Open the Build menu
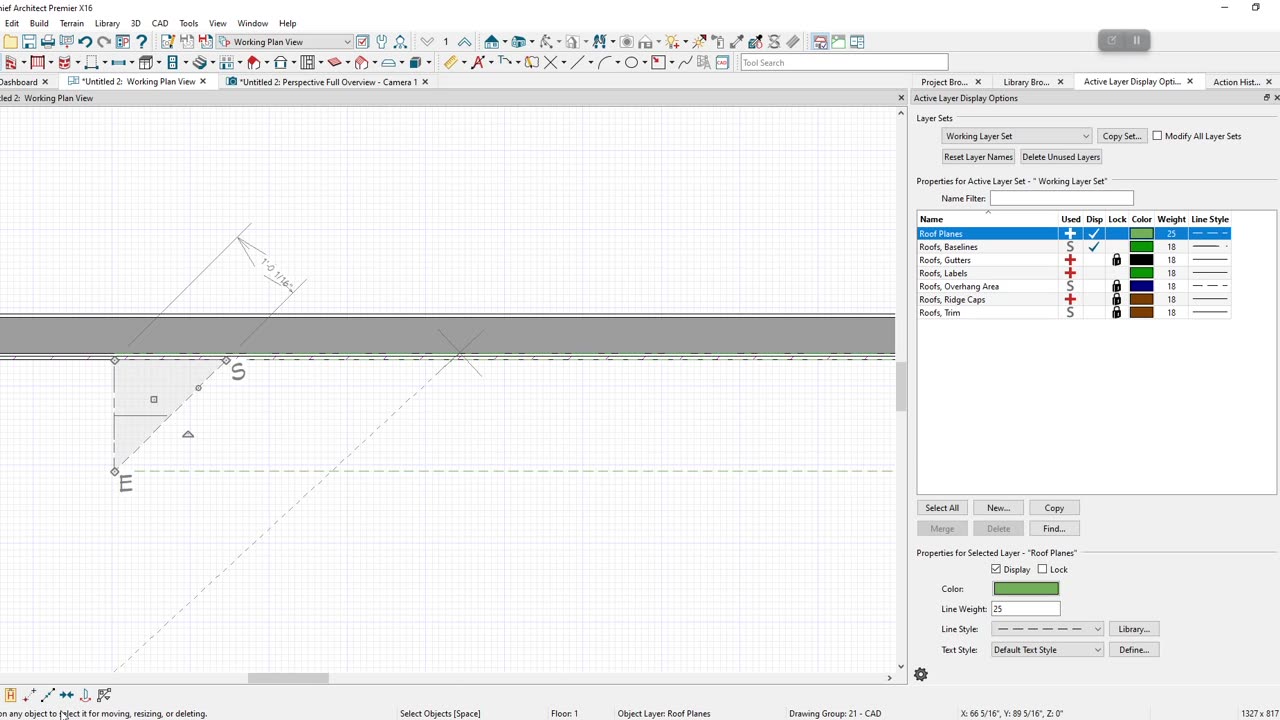The height and width of the screenshot is (720, 1280). [39, 23]
